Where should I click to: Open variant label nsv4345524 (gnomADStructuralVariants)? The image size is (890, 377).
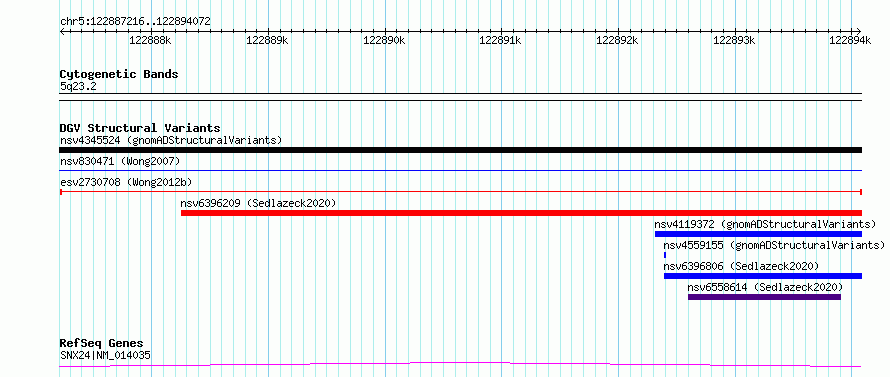tap(171, 140)
